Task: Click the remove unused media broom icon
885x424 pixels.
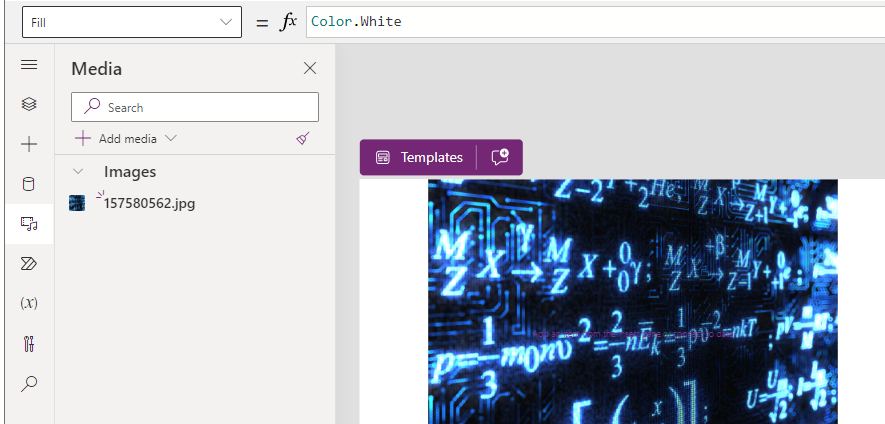Action: [303, 138]
